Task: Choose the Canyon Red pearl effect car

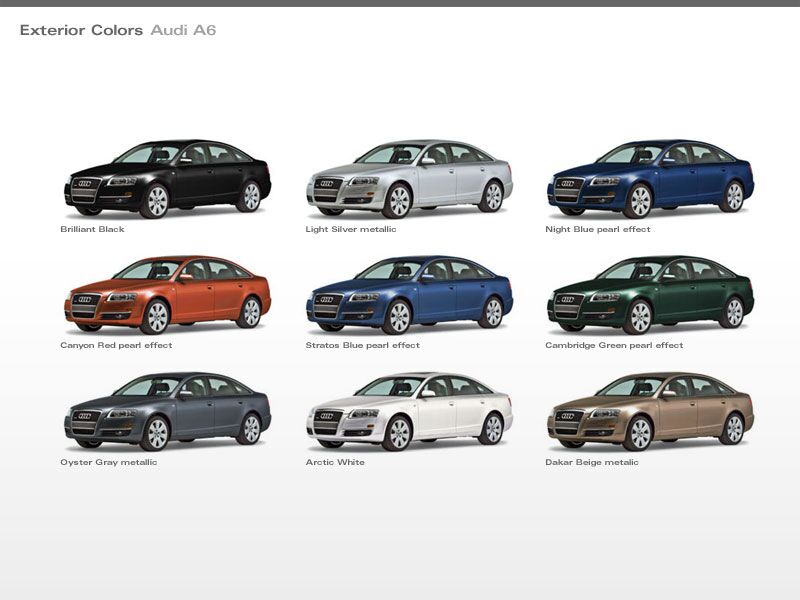Action: (x=167, y=295)
